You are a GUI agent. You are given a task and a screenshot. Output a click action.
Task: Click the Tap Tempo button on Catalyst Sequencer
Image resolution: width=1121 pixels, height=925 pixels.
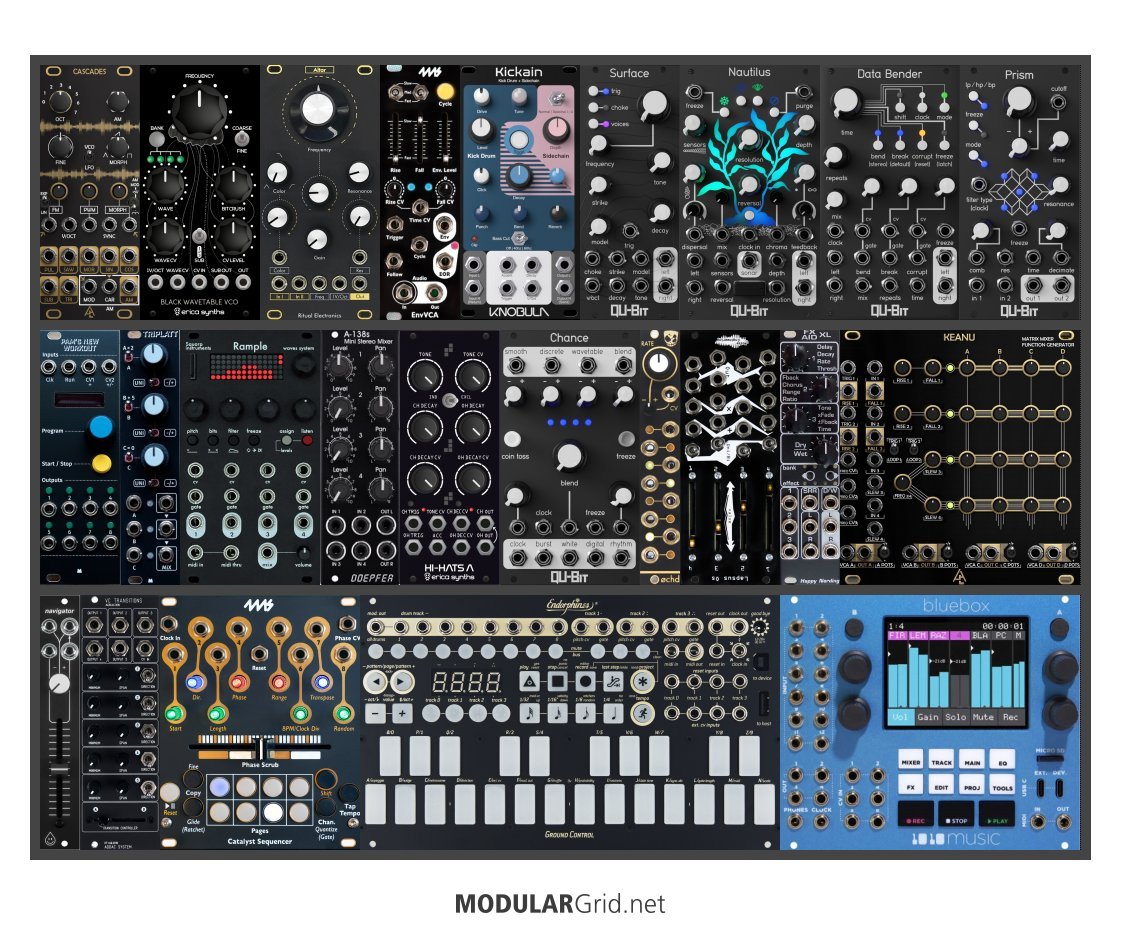348,793
